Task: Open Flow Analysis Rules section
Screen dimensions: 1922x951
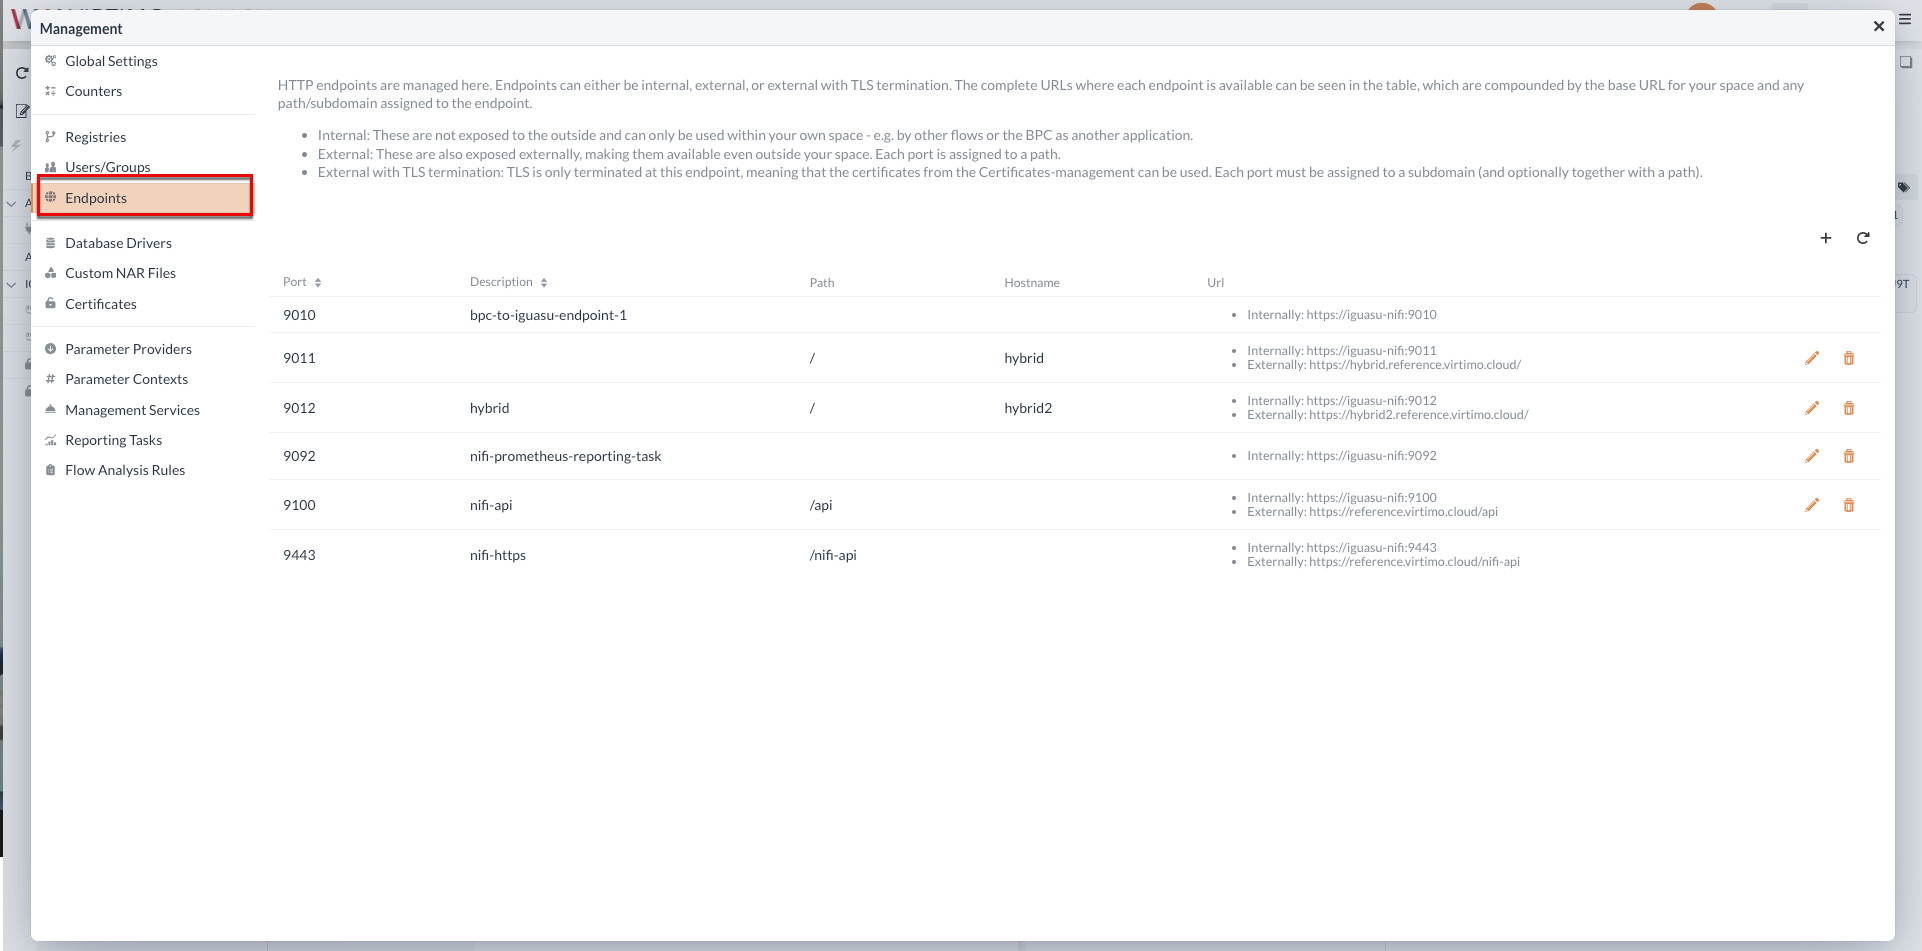Action: click(125, 470)
